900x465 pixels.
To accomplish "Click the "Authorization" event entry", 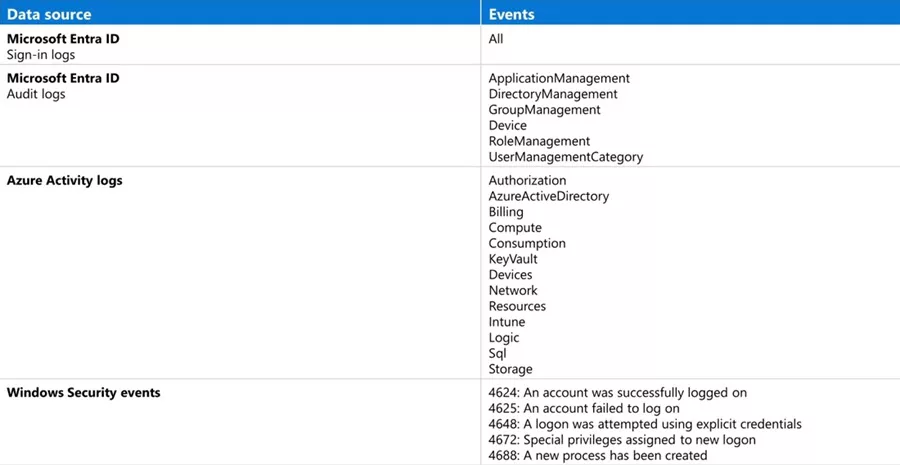I will (x=527, y=181).
